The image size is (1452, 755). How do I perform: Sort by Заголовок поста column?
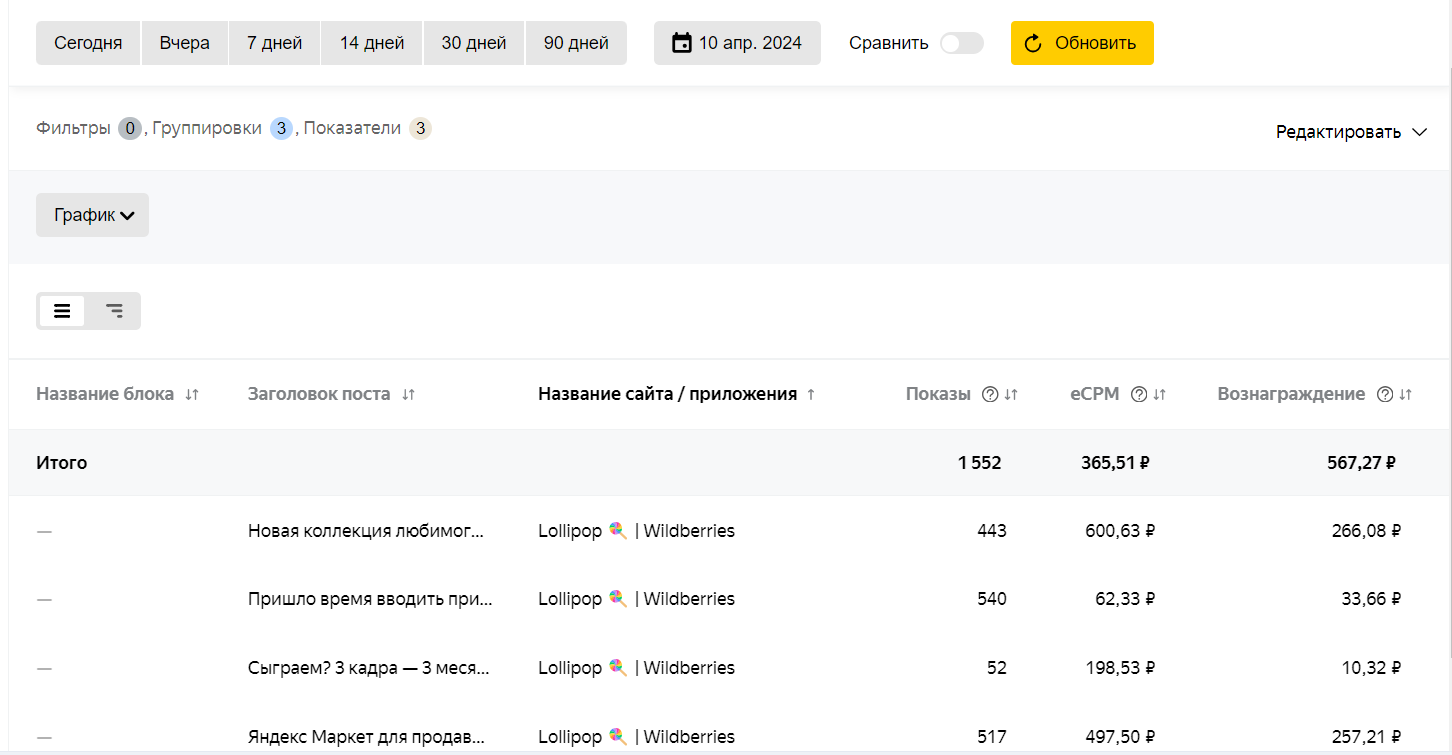click(408, 394)
